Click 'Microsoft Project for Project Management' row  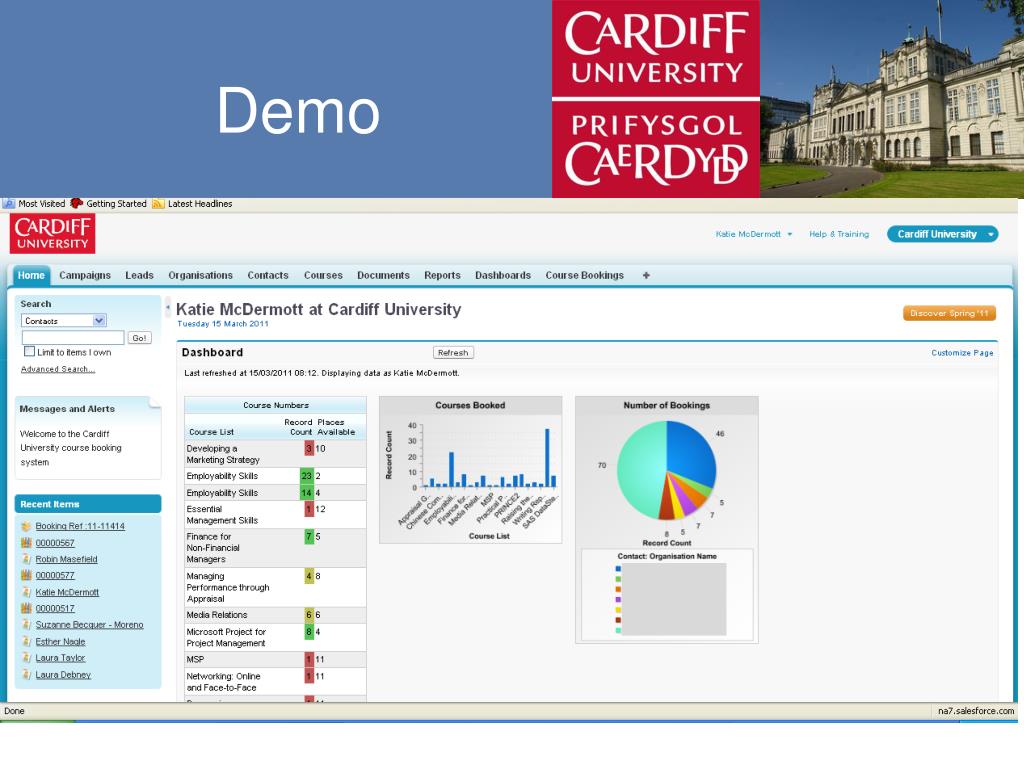[x=275, y=637]
